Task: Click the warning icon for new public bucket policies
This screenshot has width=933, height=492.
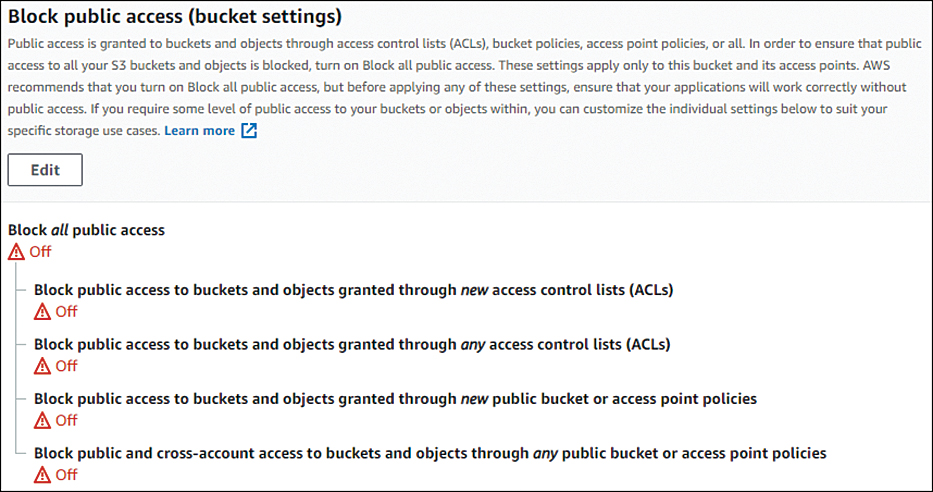Action: [x=42, y=421]
